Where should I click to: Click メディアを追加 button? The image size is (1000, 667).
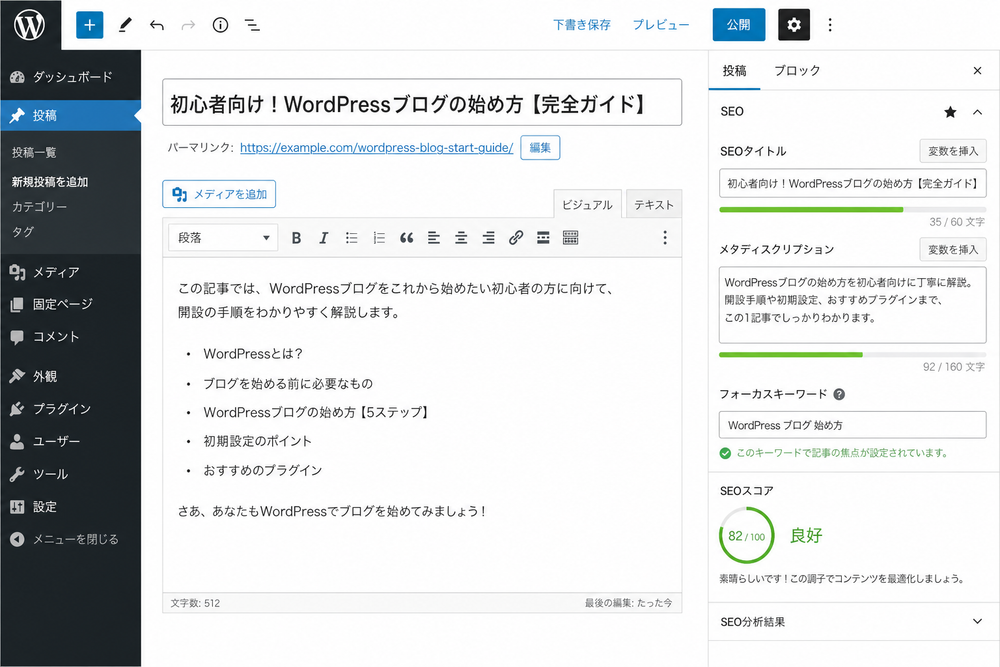pos(219,194)
